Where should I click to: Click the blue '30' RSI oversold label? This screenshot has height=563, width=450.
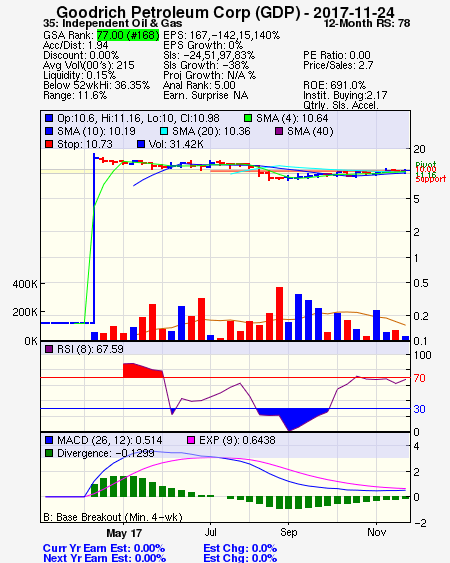pyautogui.click(x=419, y=409)
